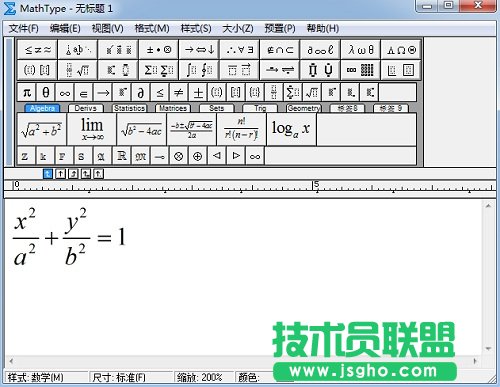Open the 帮助(H) menu

[323, 28]
